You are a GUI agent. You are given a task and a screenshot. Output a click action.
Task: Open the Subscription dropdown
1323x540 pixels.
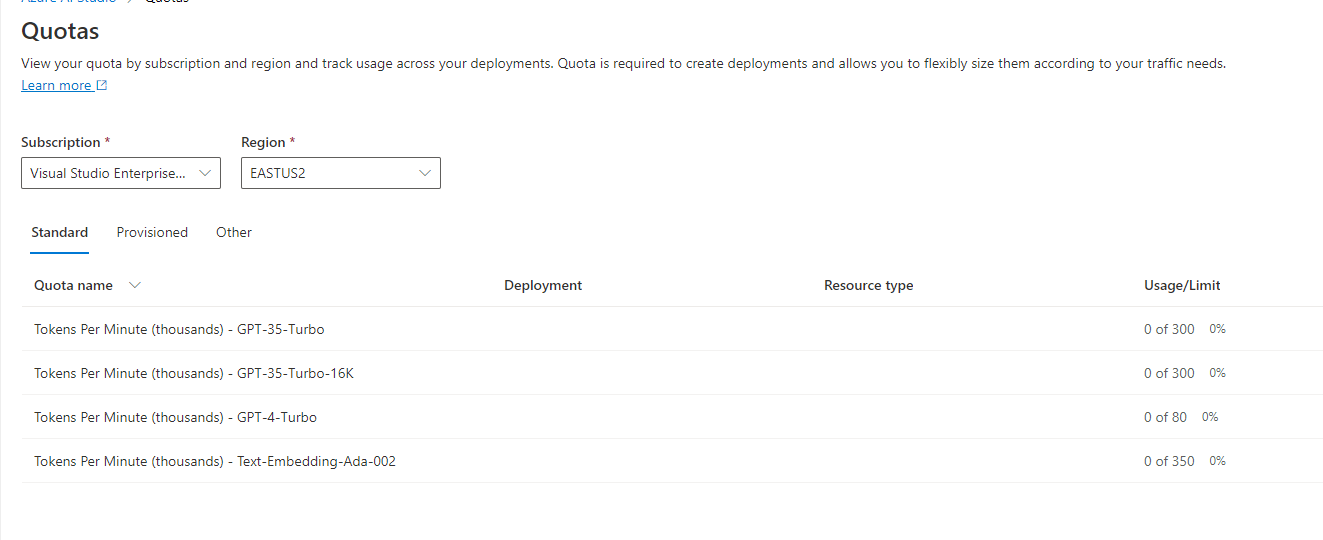pyautogui.click(x=121, y=173)
